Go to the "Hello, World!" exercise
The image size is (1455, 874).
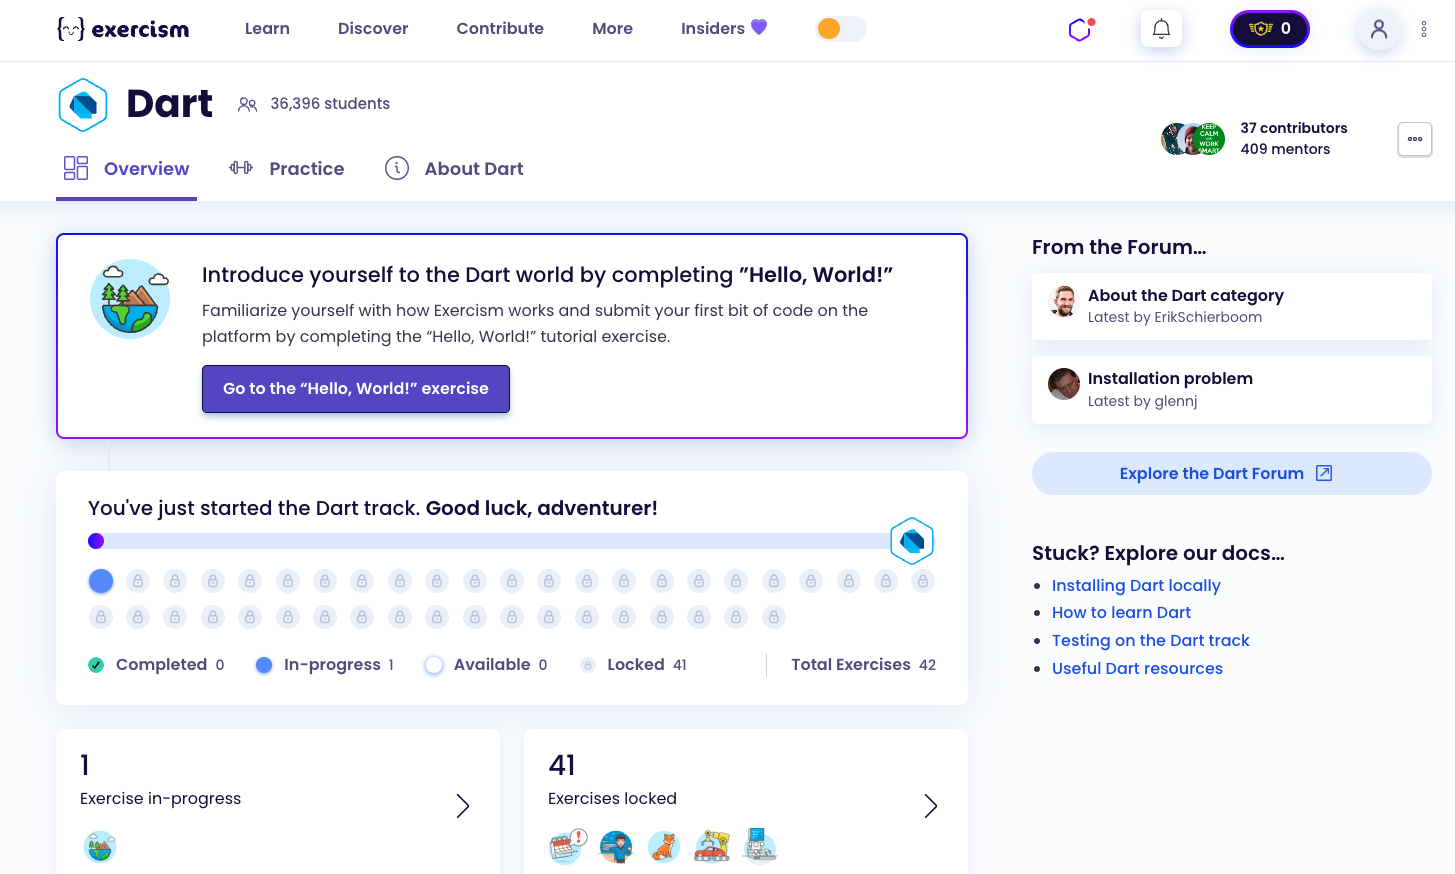tap(356, 389)
